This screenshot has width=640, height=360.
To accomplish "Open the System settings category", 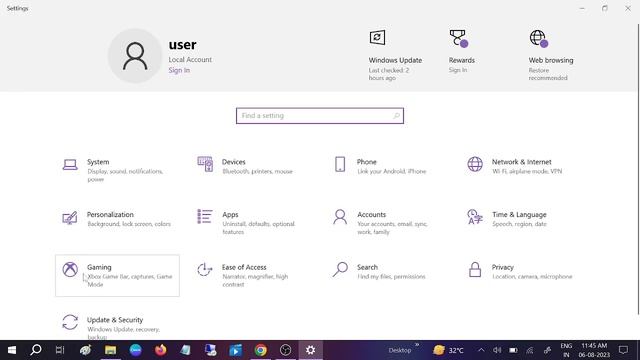I will click(x=117, y=170).
